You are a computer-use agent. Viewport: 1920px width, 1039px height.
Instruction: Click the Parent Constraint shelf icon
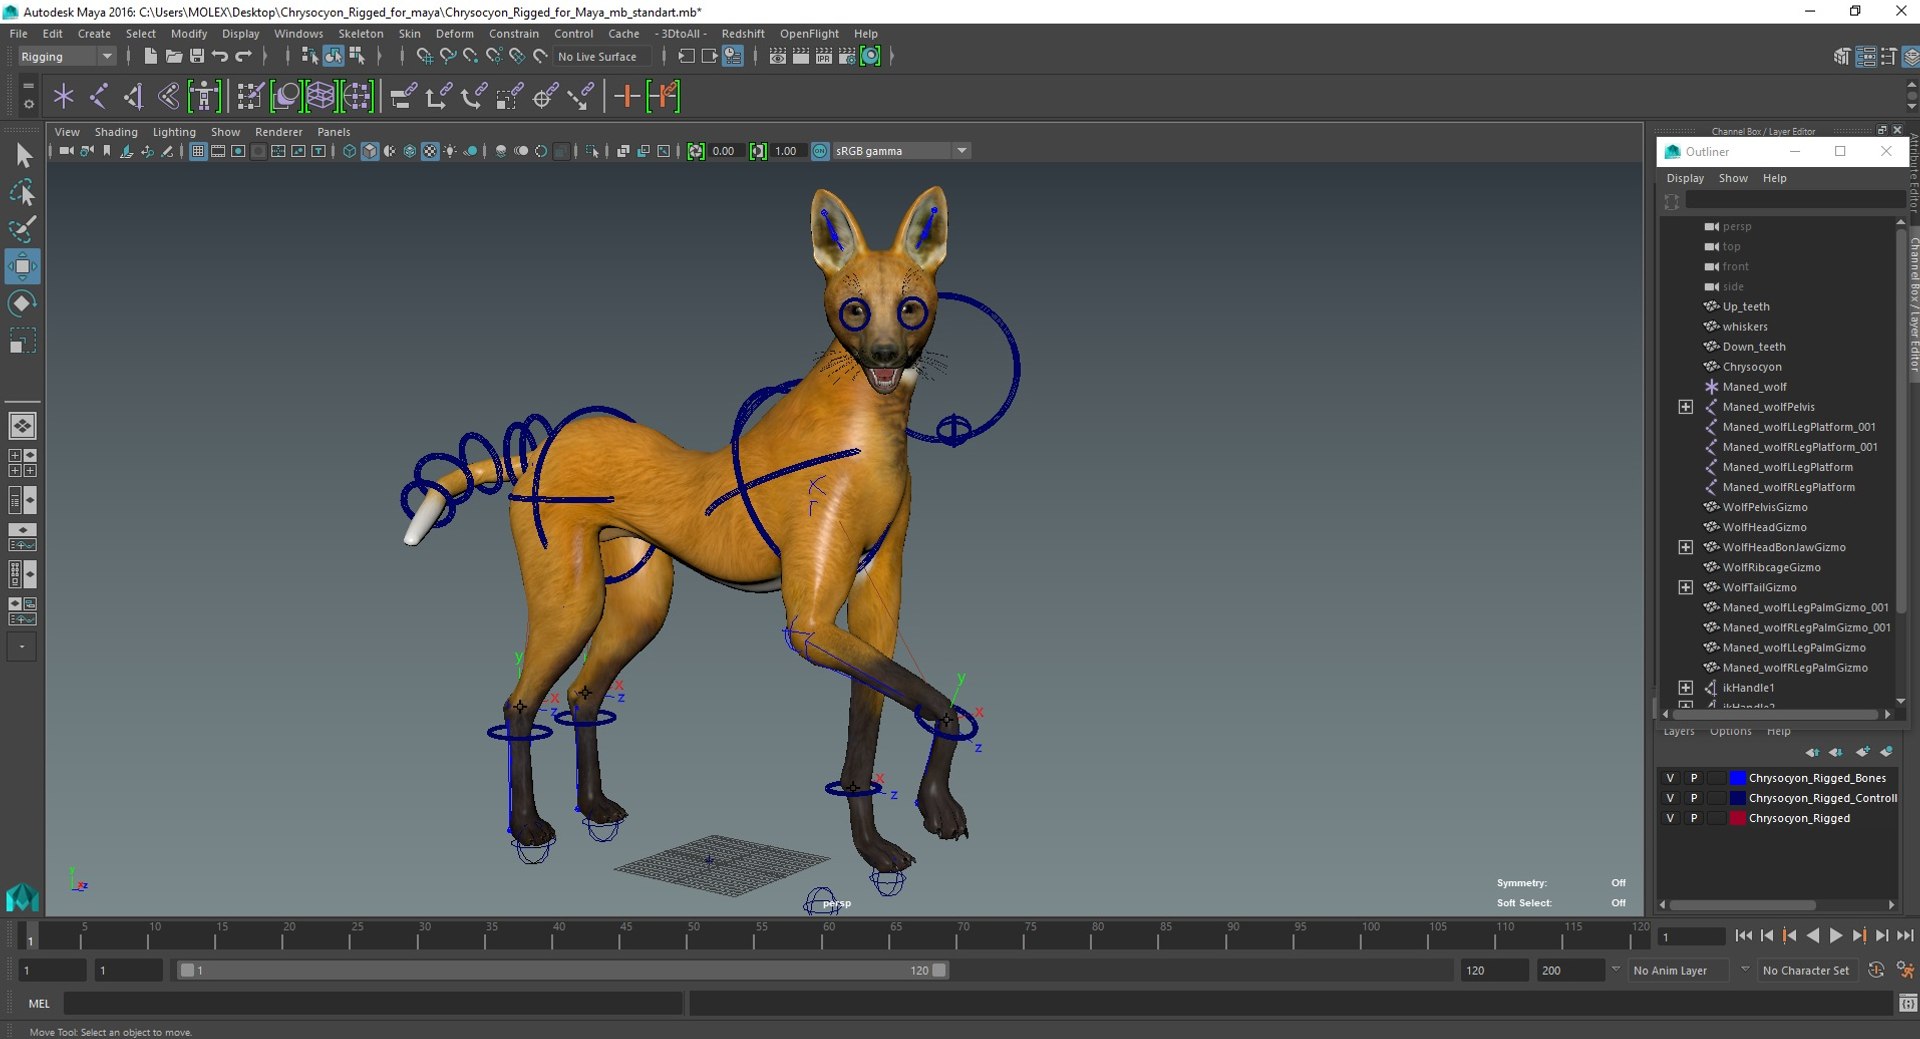coord(402,96)
